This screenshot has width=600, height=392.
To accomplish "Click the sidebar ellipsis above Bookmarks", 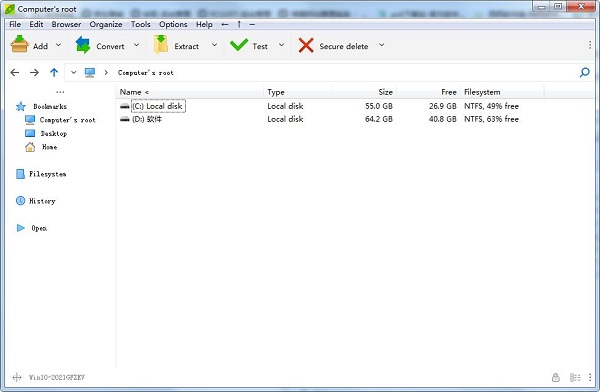I will 60,92.
